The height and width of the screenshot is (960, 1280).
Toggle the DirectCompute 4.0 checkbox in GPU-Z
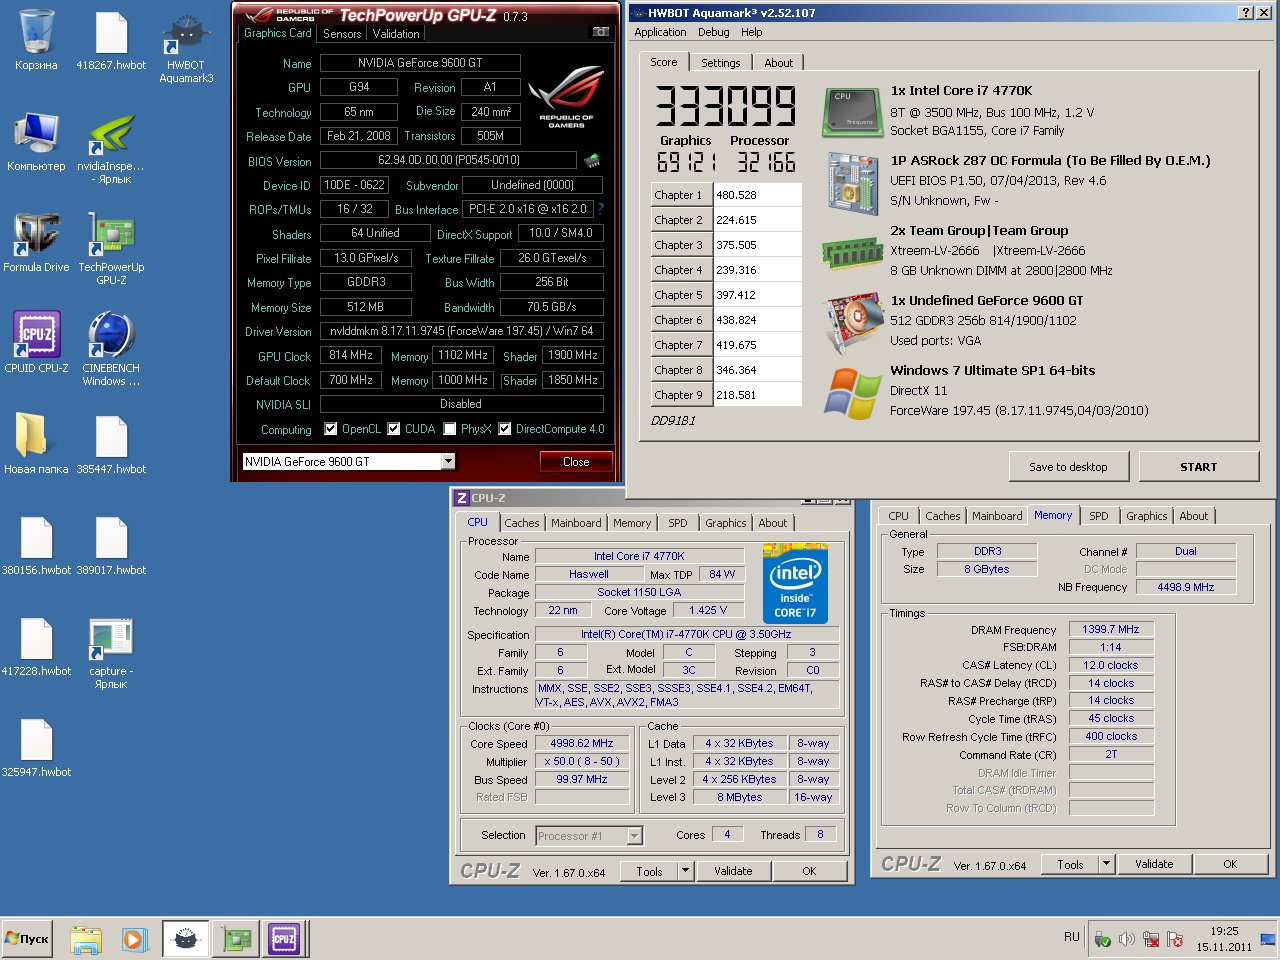point(505,429)
